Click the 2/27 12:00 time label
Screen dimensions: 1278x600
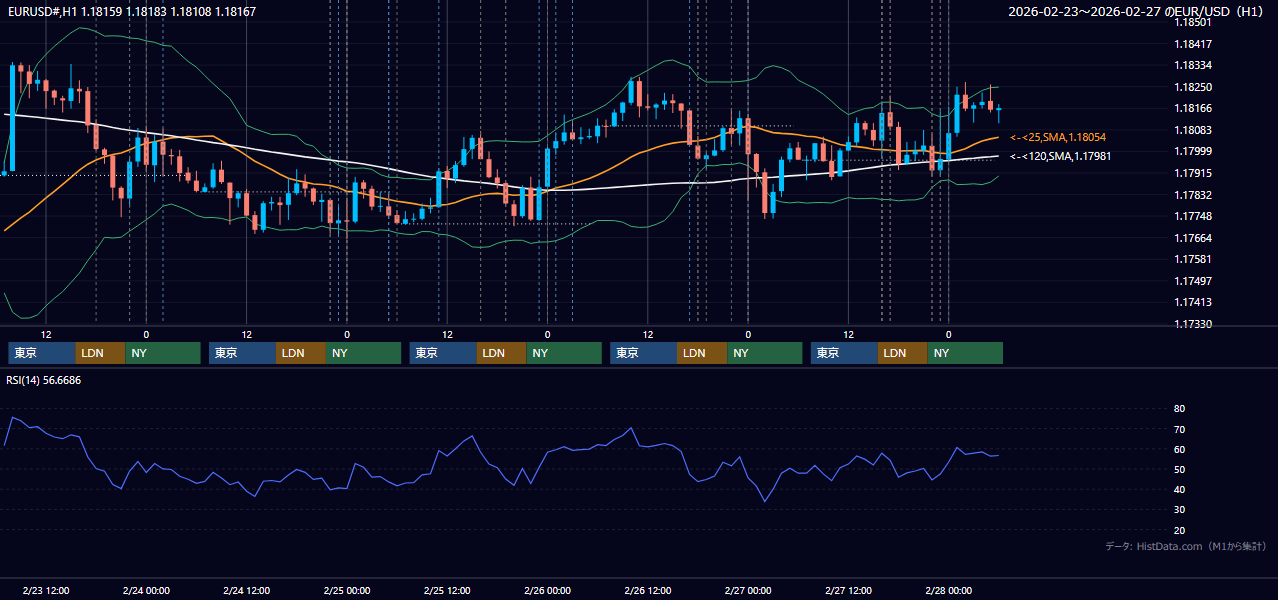[849, 590]
